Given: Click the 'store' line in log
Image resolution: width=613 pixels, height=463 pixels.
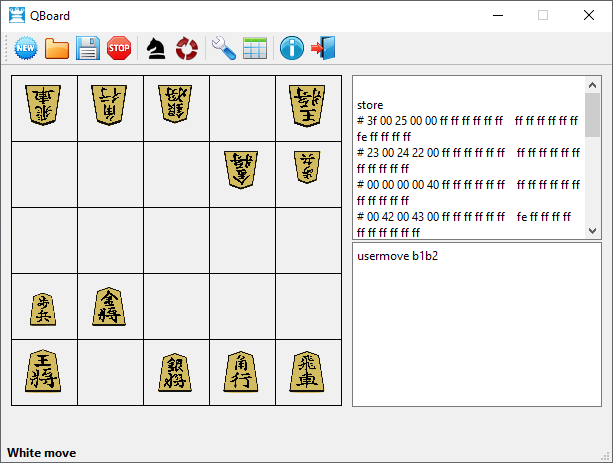Looking at the screenshot, I should pos(370,105).
